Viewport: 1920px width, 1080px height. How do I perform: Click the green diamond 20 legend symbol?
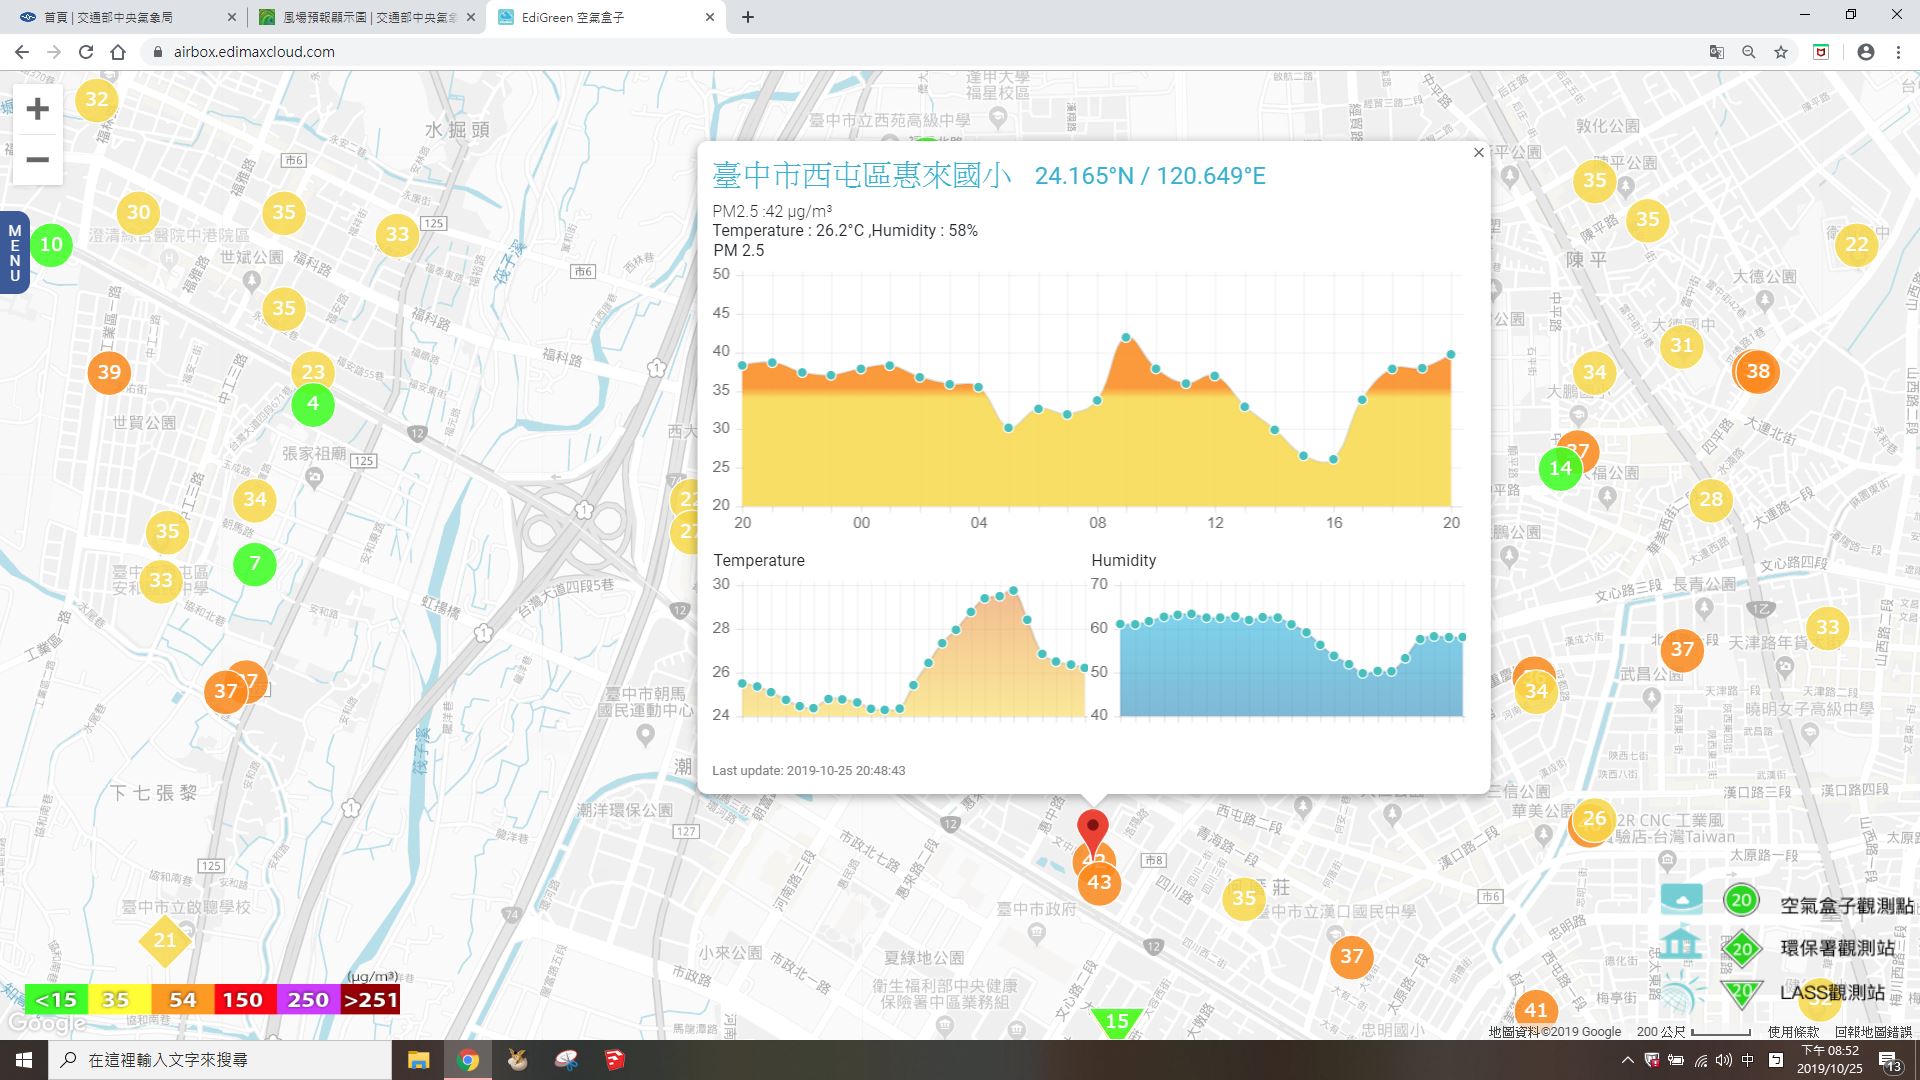coord(1741,948)
